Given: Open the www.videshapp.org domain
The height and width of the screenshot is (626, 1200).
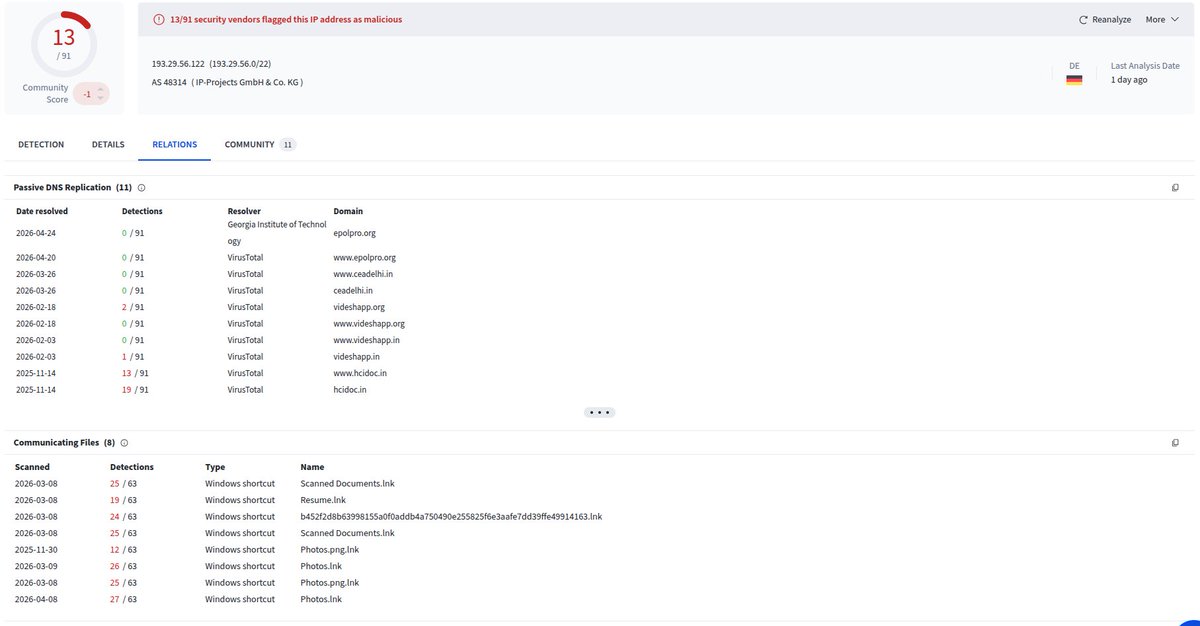Looking at the screenshot, I should click(369, 324).
